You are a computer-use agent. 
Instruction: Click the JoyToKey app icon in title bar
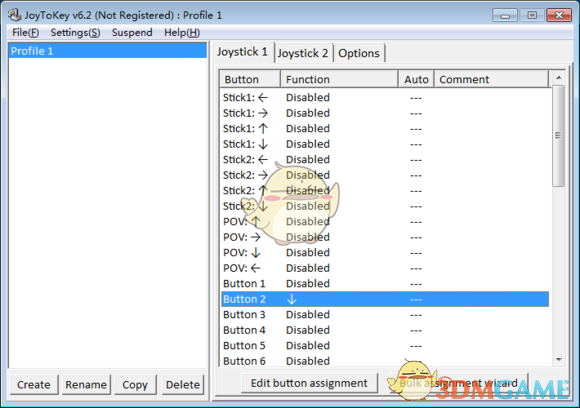point(14,15)
